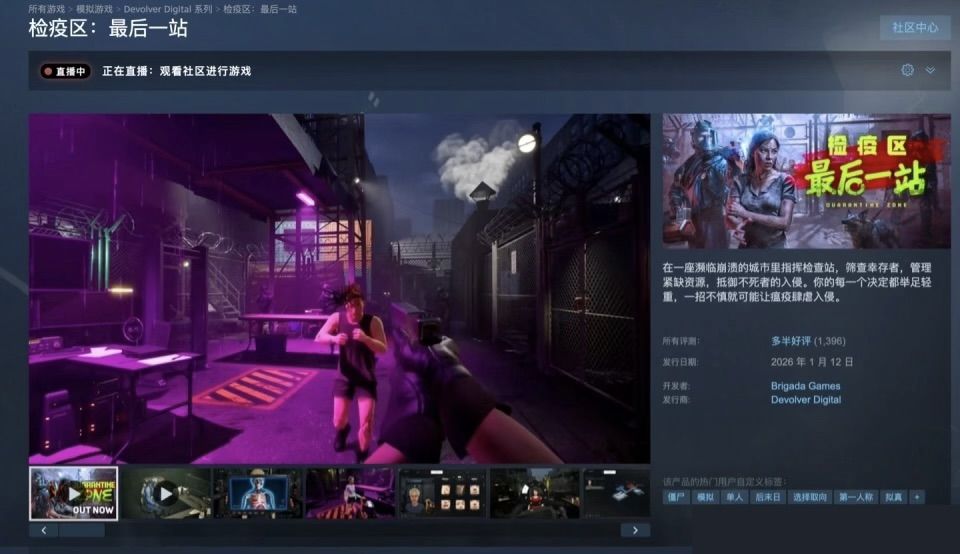Collapse the live broadcast bar with the chevron
Image resolution: width=960 pixels, height=554 pixels.
pyautogui.click(x=930, y=70)
